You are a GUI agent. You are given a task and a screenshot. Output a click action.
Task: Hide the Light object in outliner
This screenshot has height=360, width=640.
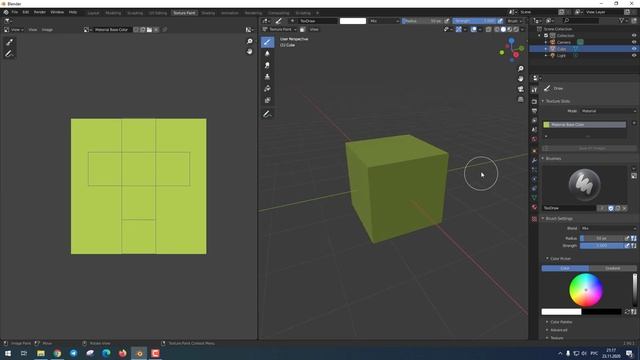pyautogui.click(x=634, y=55)
